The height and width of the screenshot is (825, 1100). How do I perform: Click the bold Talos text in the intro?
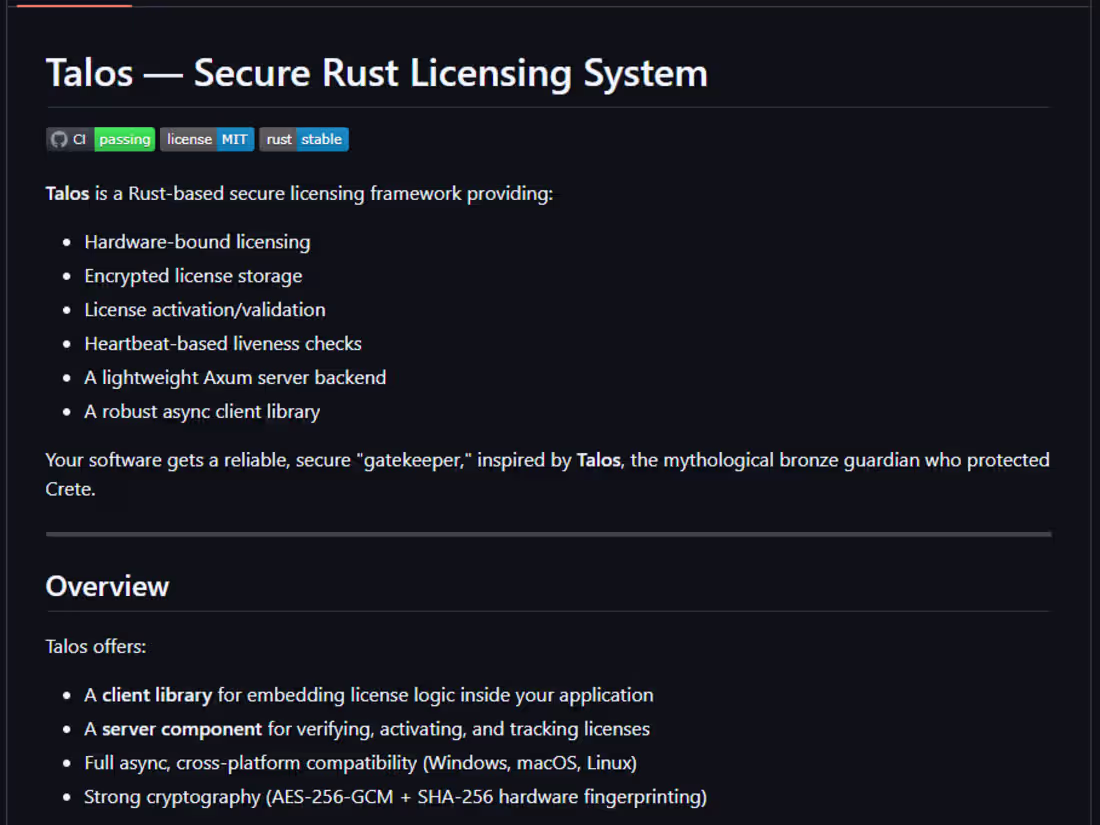pos(67,193)
